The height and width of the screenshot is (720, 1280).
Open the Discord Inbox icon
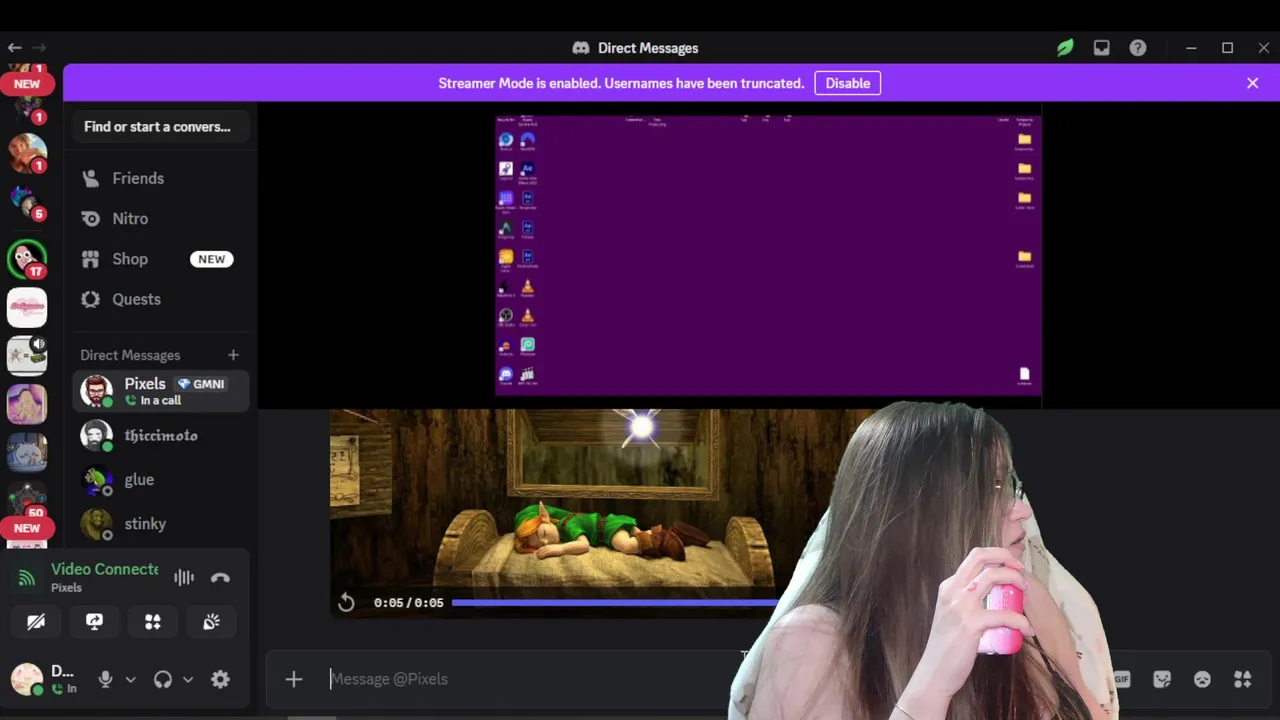click(1101, 47)
